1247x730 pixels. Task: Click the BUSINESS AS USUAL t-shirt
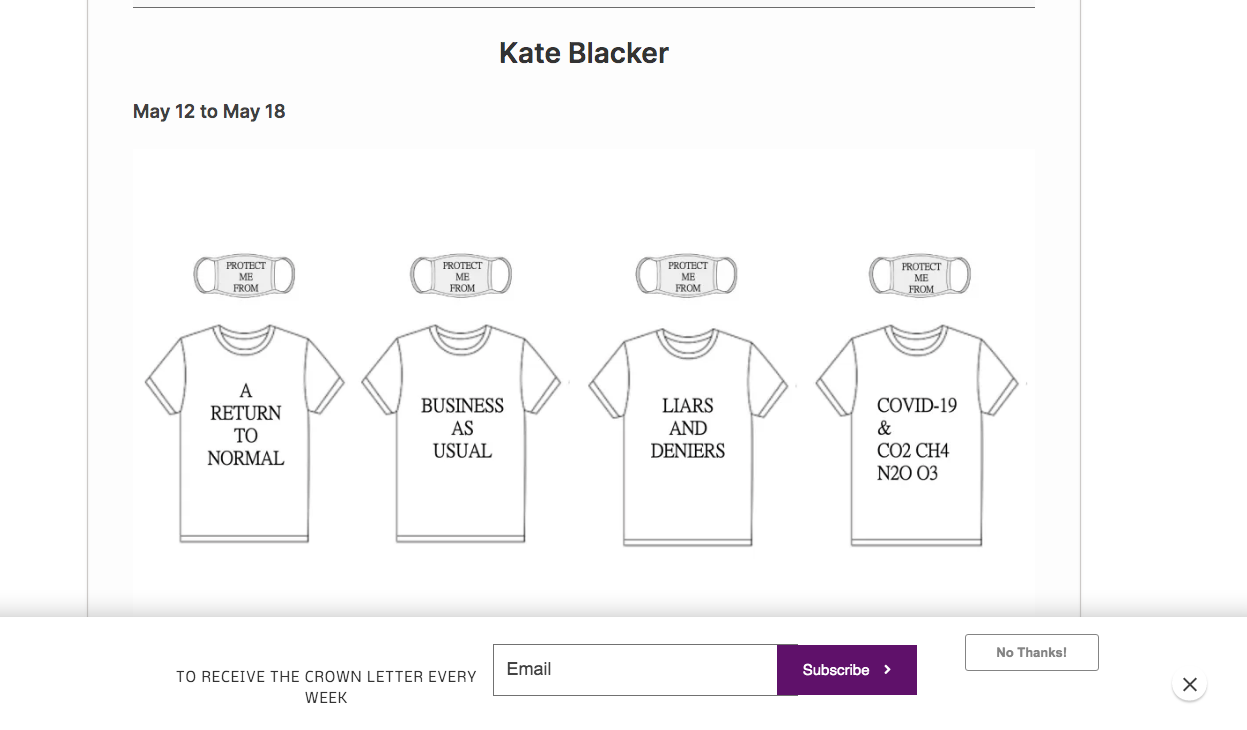[x=461, y=434]
